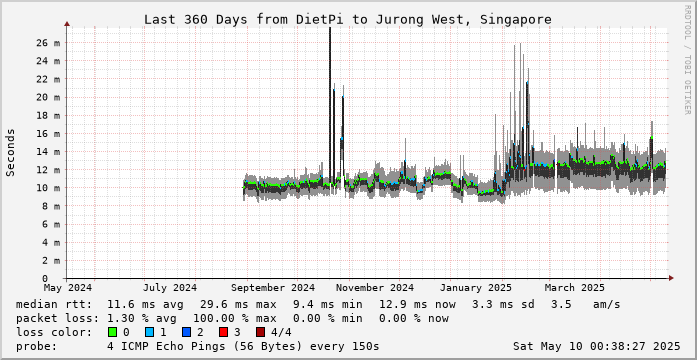Click the Seconds y-axis label
The height and width of the screenshot is (360, 697).
11,152
